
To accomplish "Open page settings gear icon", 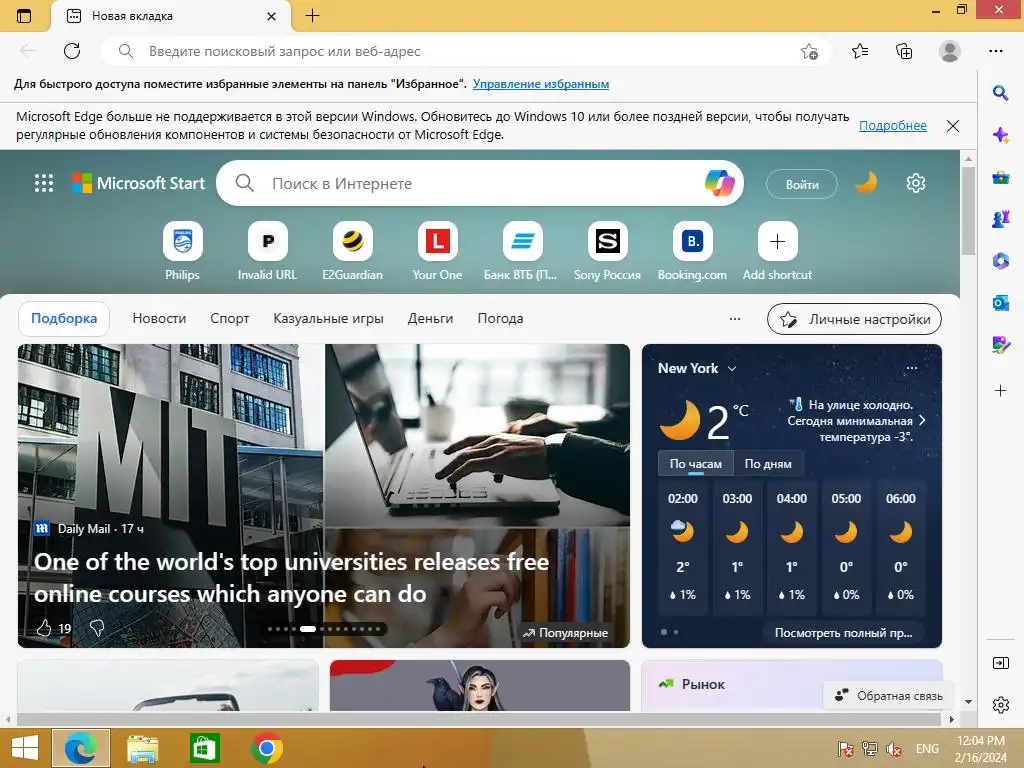I will [x=916, y=184].
